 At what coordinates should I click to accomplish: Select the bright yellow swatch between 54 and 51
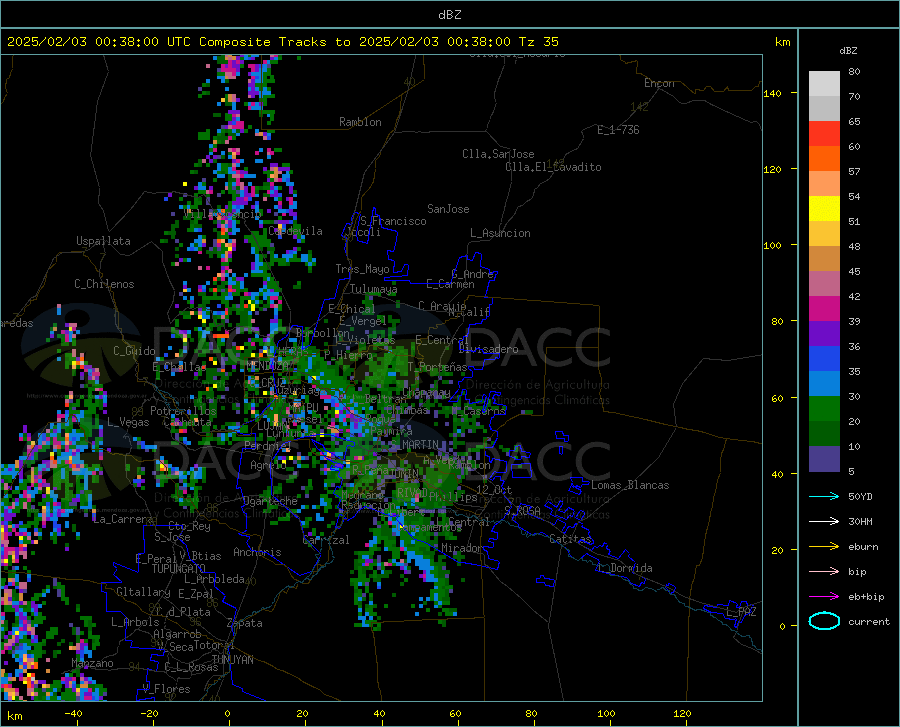tap(824, 209)
